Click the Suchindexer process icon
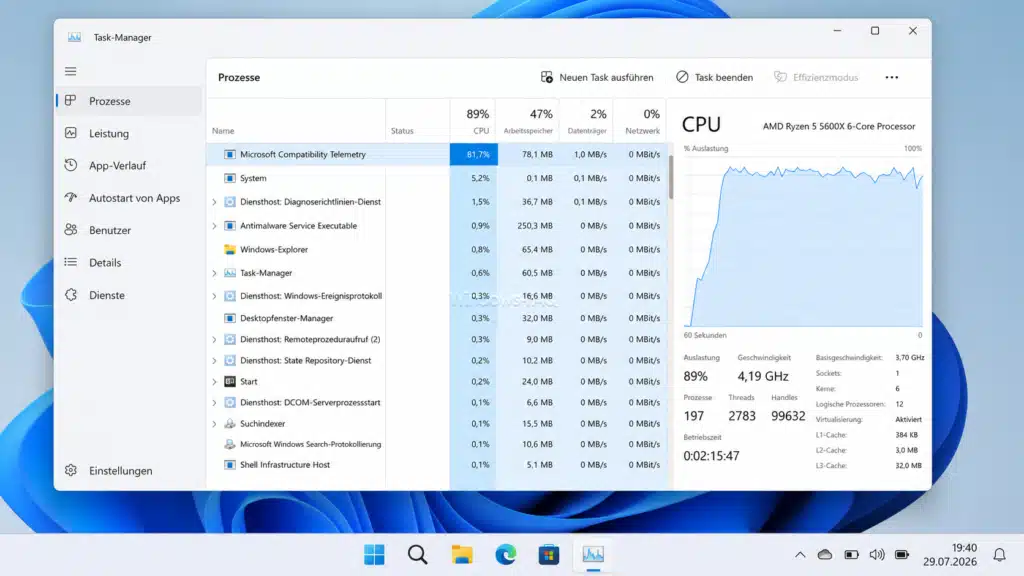 (x=230, y=423)
